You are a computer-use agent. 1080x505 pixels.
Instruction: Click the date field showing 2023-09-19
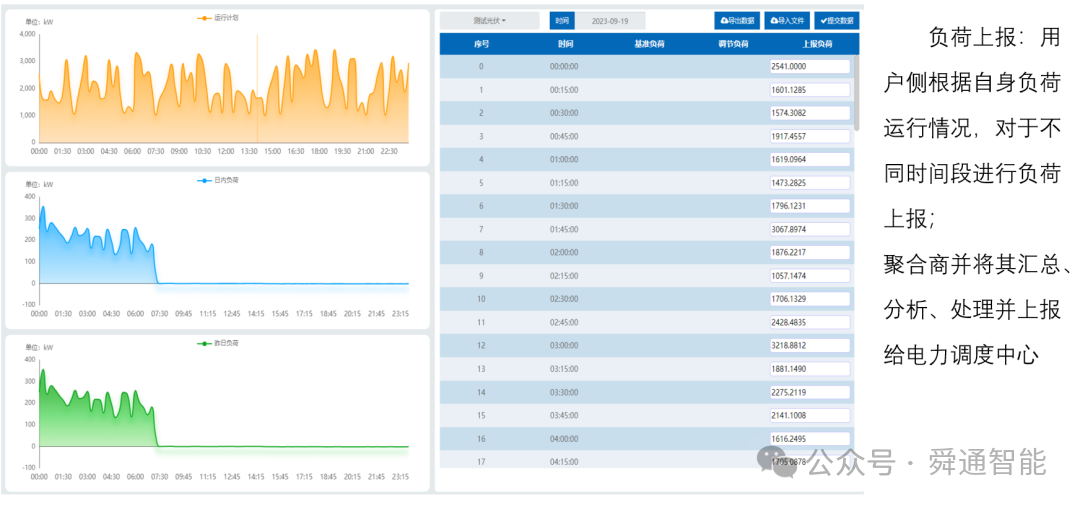[x=610, y=21]
